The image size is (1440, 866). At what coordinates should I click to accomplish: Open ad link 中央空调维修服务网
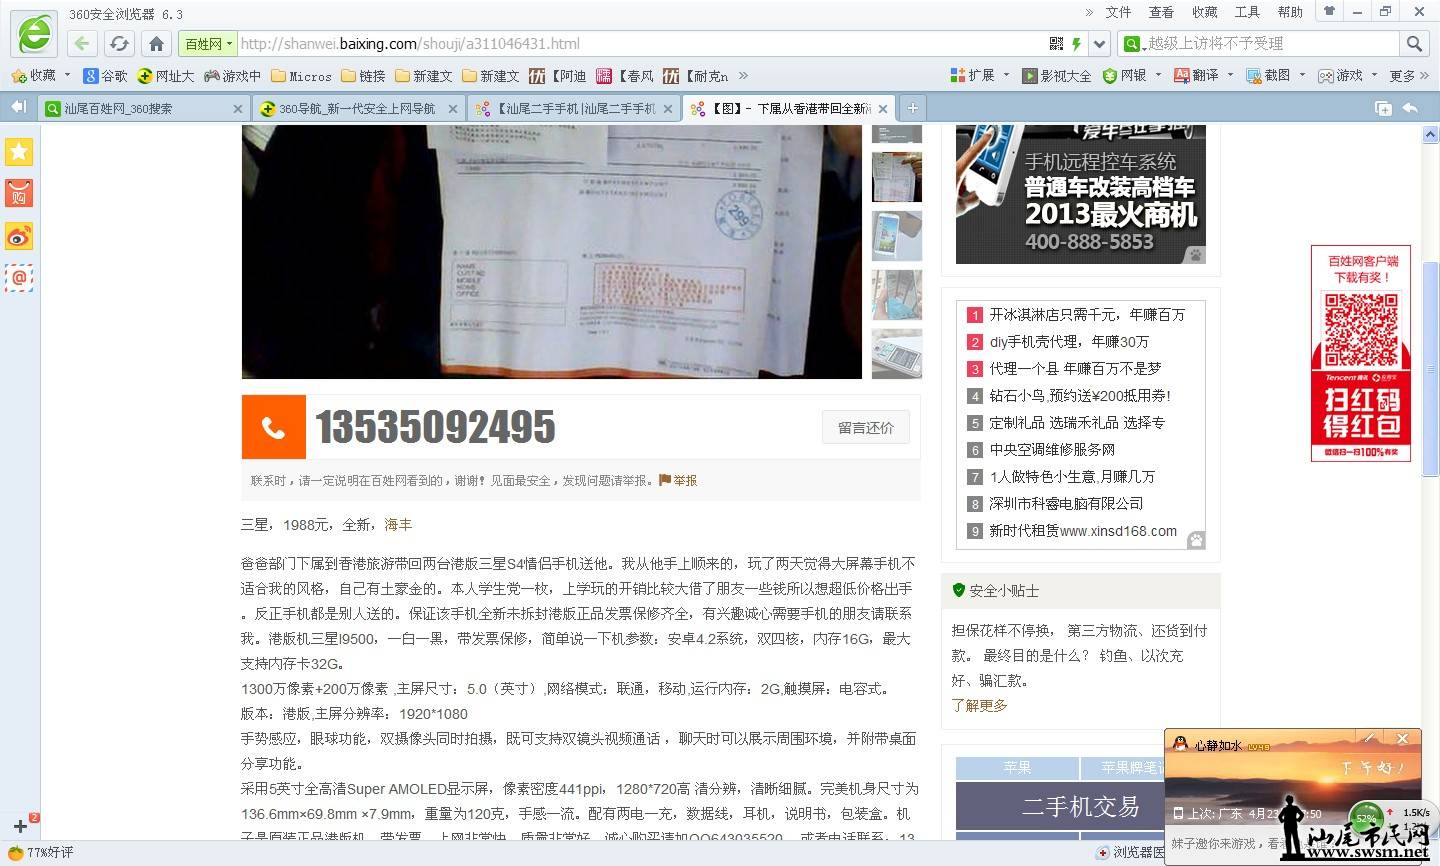coord(1052,449)
